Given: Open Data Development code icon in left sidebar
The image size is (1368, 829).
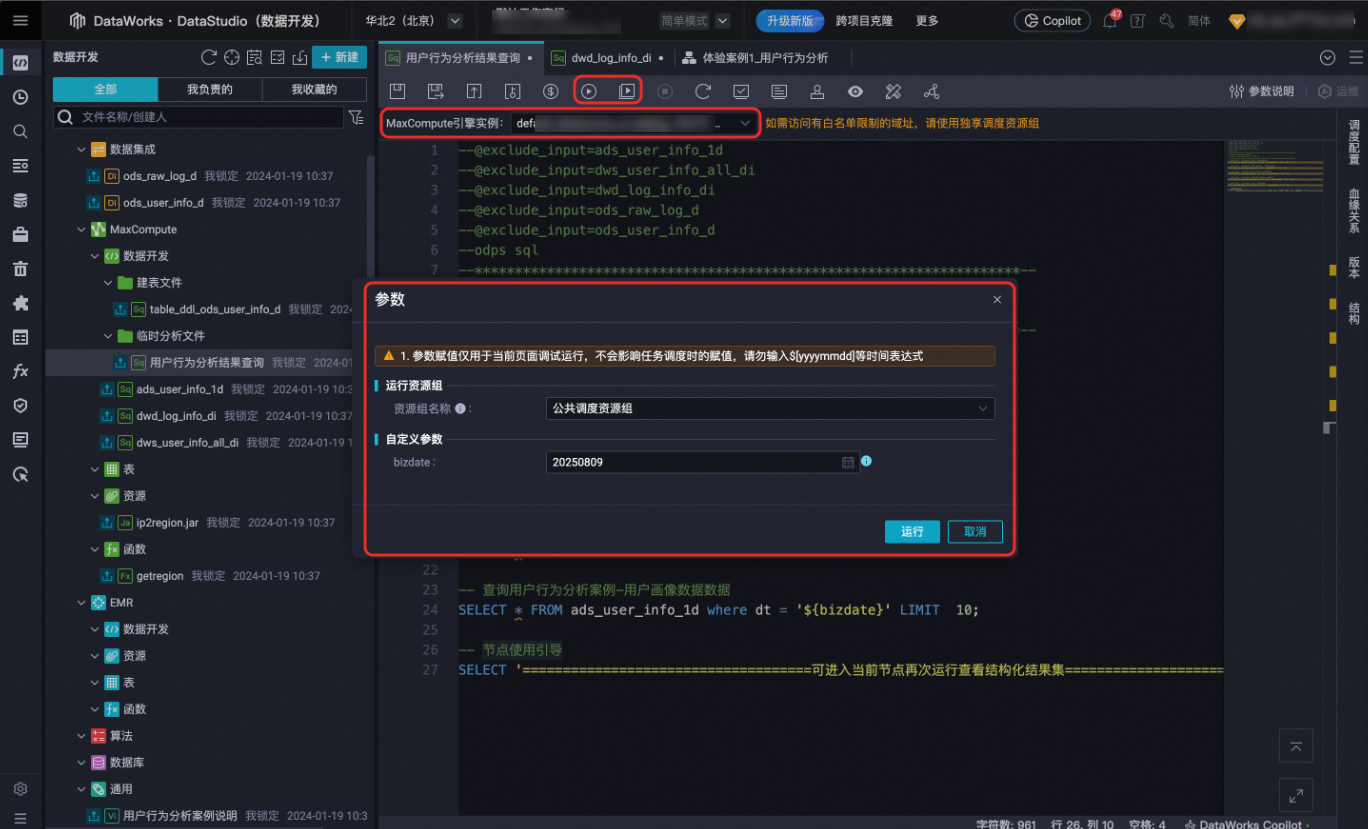Looking at the screenshot, I should pyautogui.click(x=20, y=63).
